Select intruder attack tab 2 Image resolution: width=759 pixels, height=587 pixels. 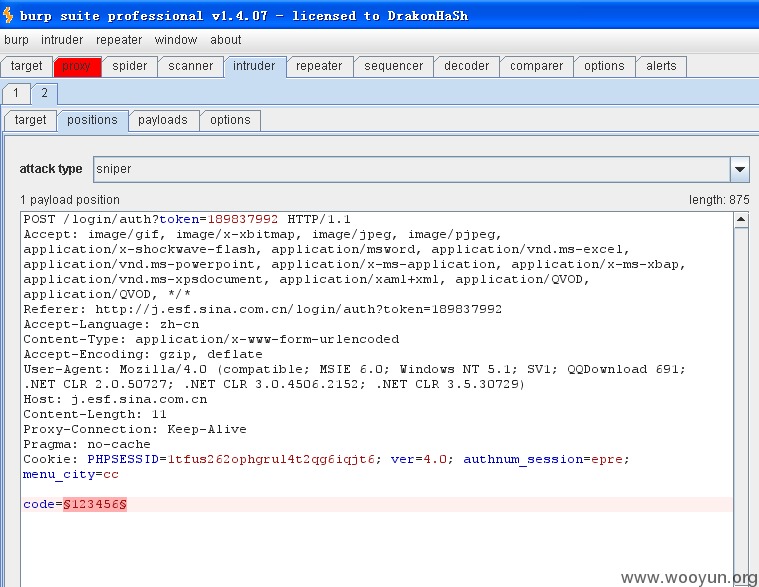(x=45, y=93)
